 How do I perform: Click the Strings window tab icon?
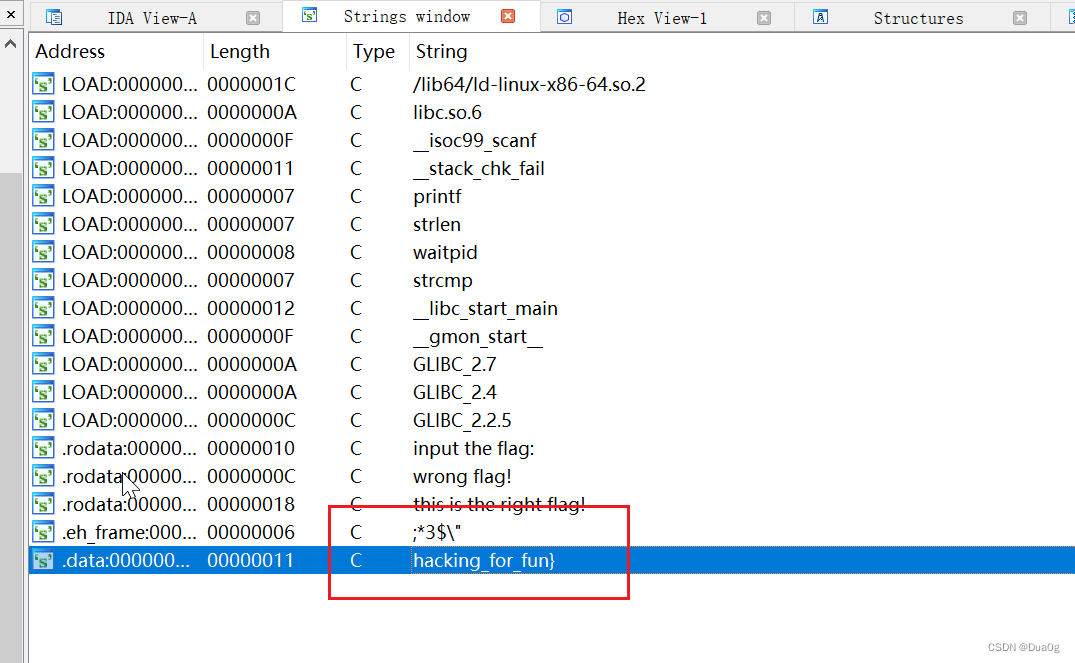[x=310, y=16]
